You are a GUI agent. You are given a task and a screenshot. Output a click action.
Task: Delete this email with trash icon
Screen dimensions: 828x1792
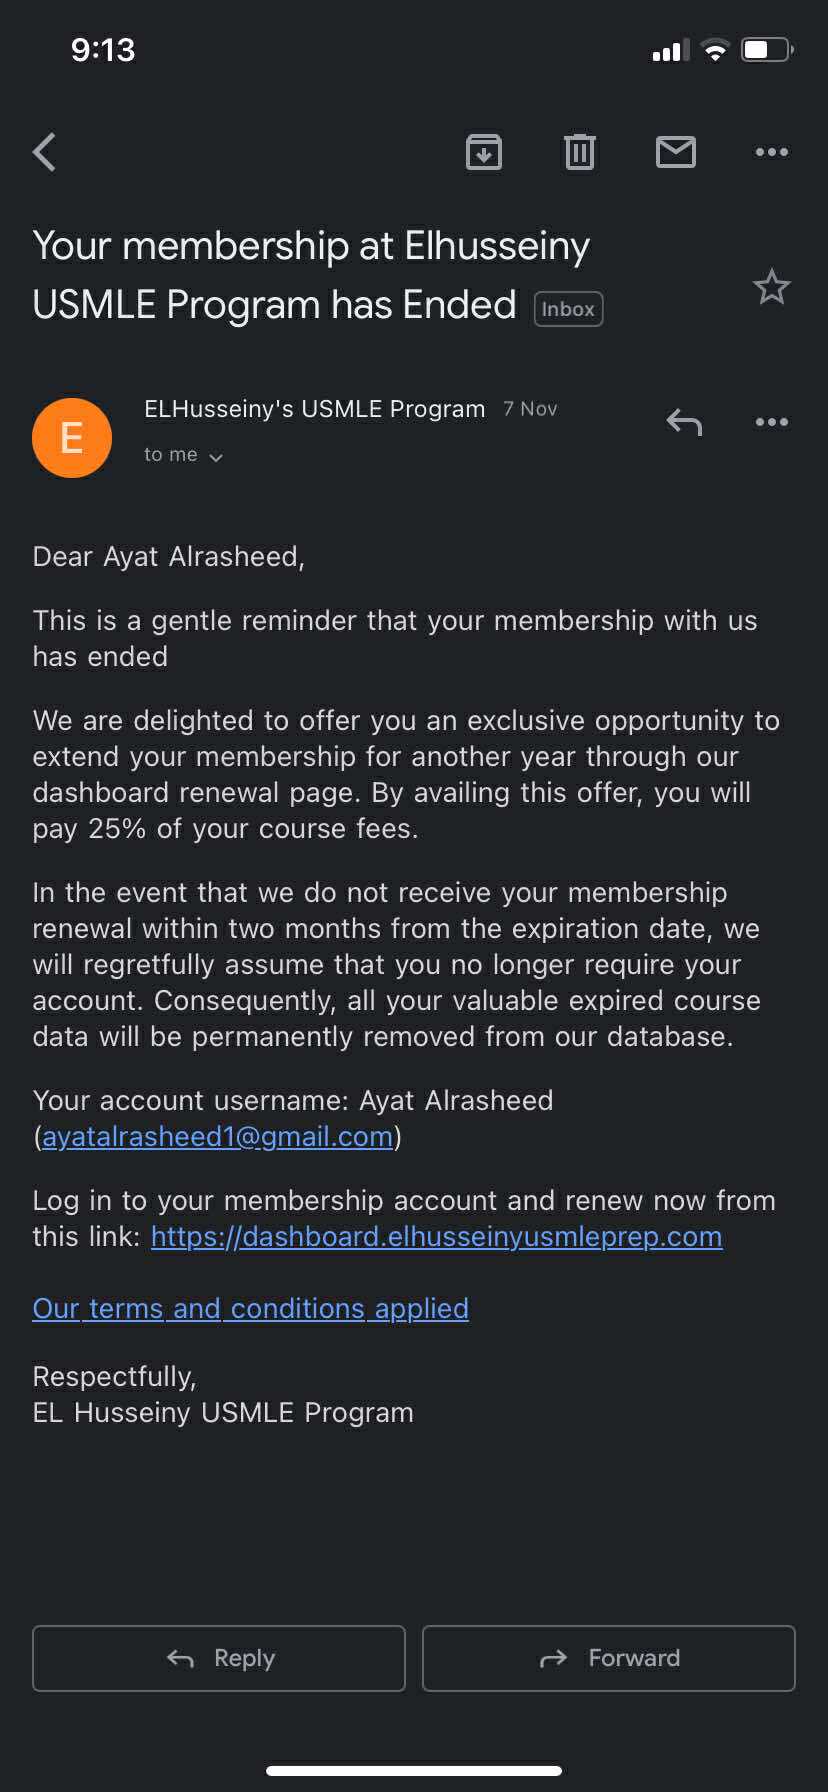(x=580, y=152)
